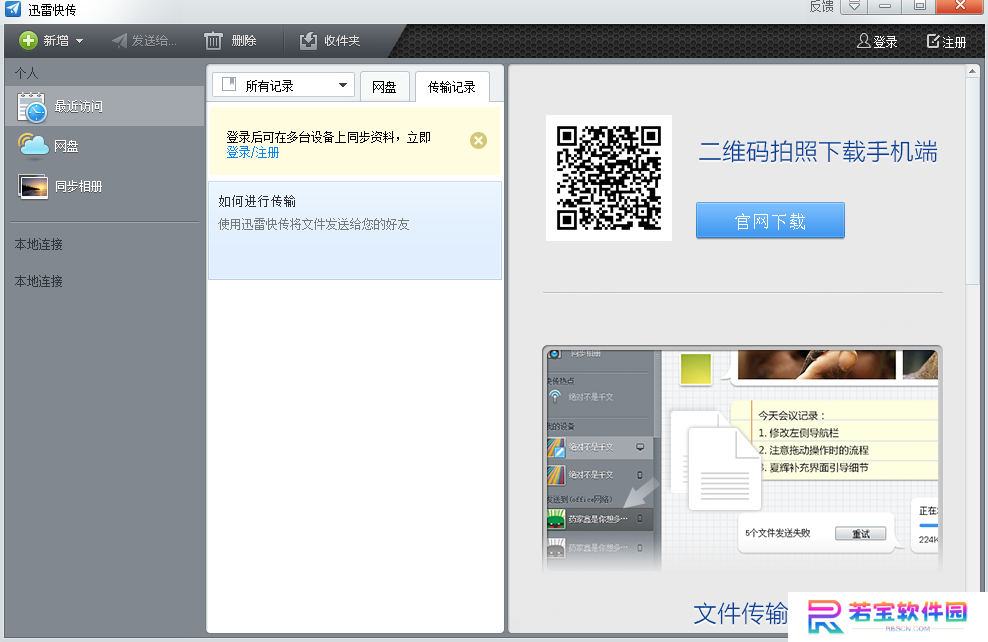This screenshot has width=988, height=642.
Task: Switch to the 传输记录 tab
Action: click(452, 87)
